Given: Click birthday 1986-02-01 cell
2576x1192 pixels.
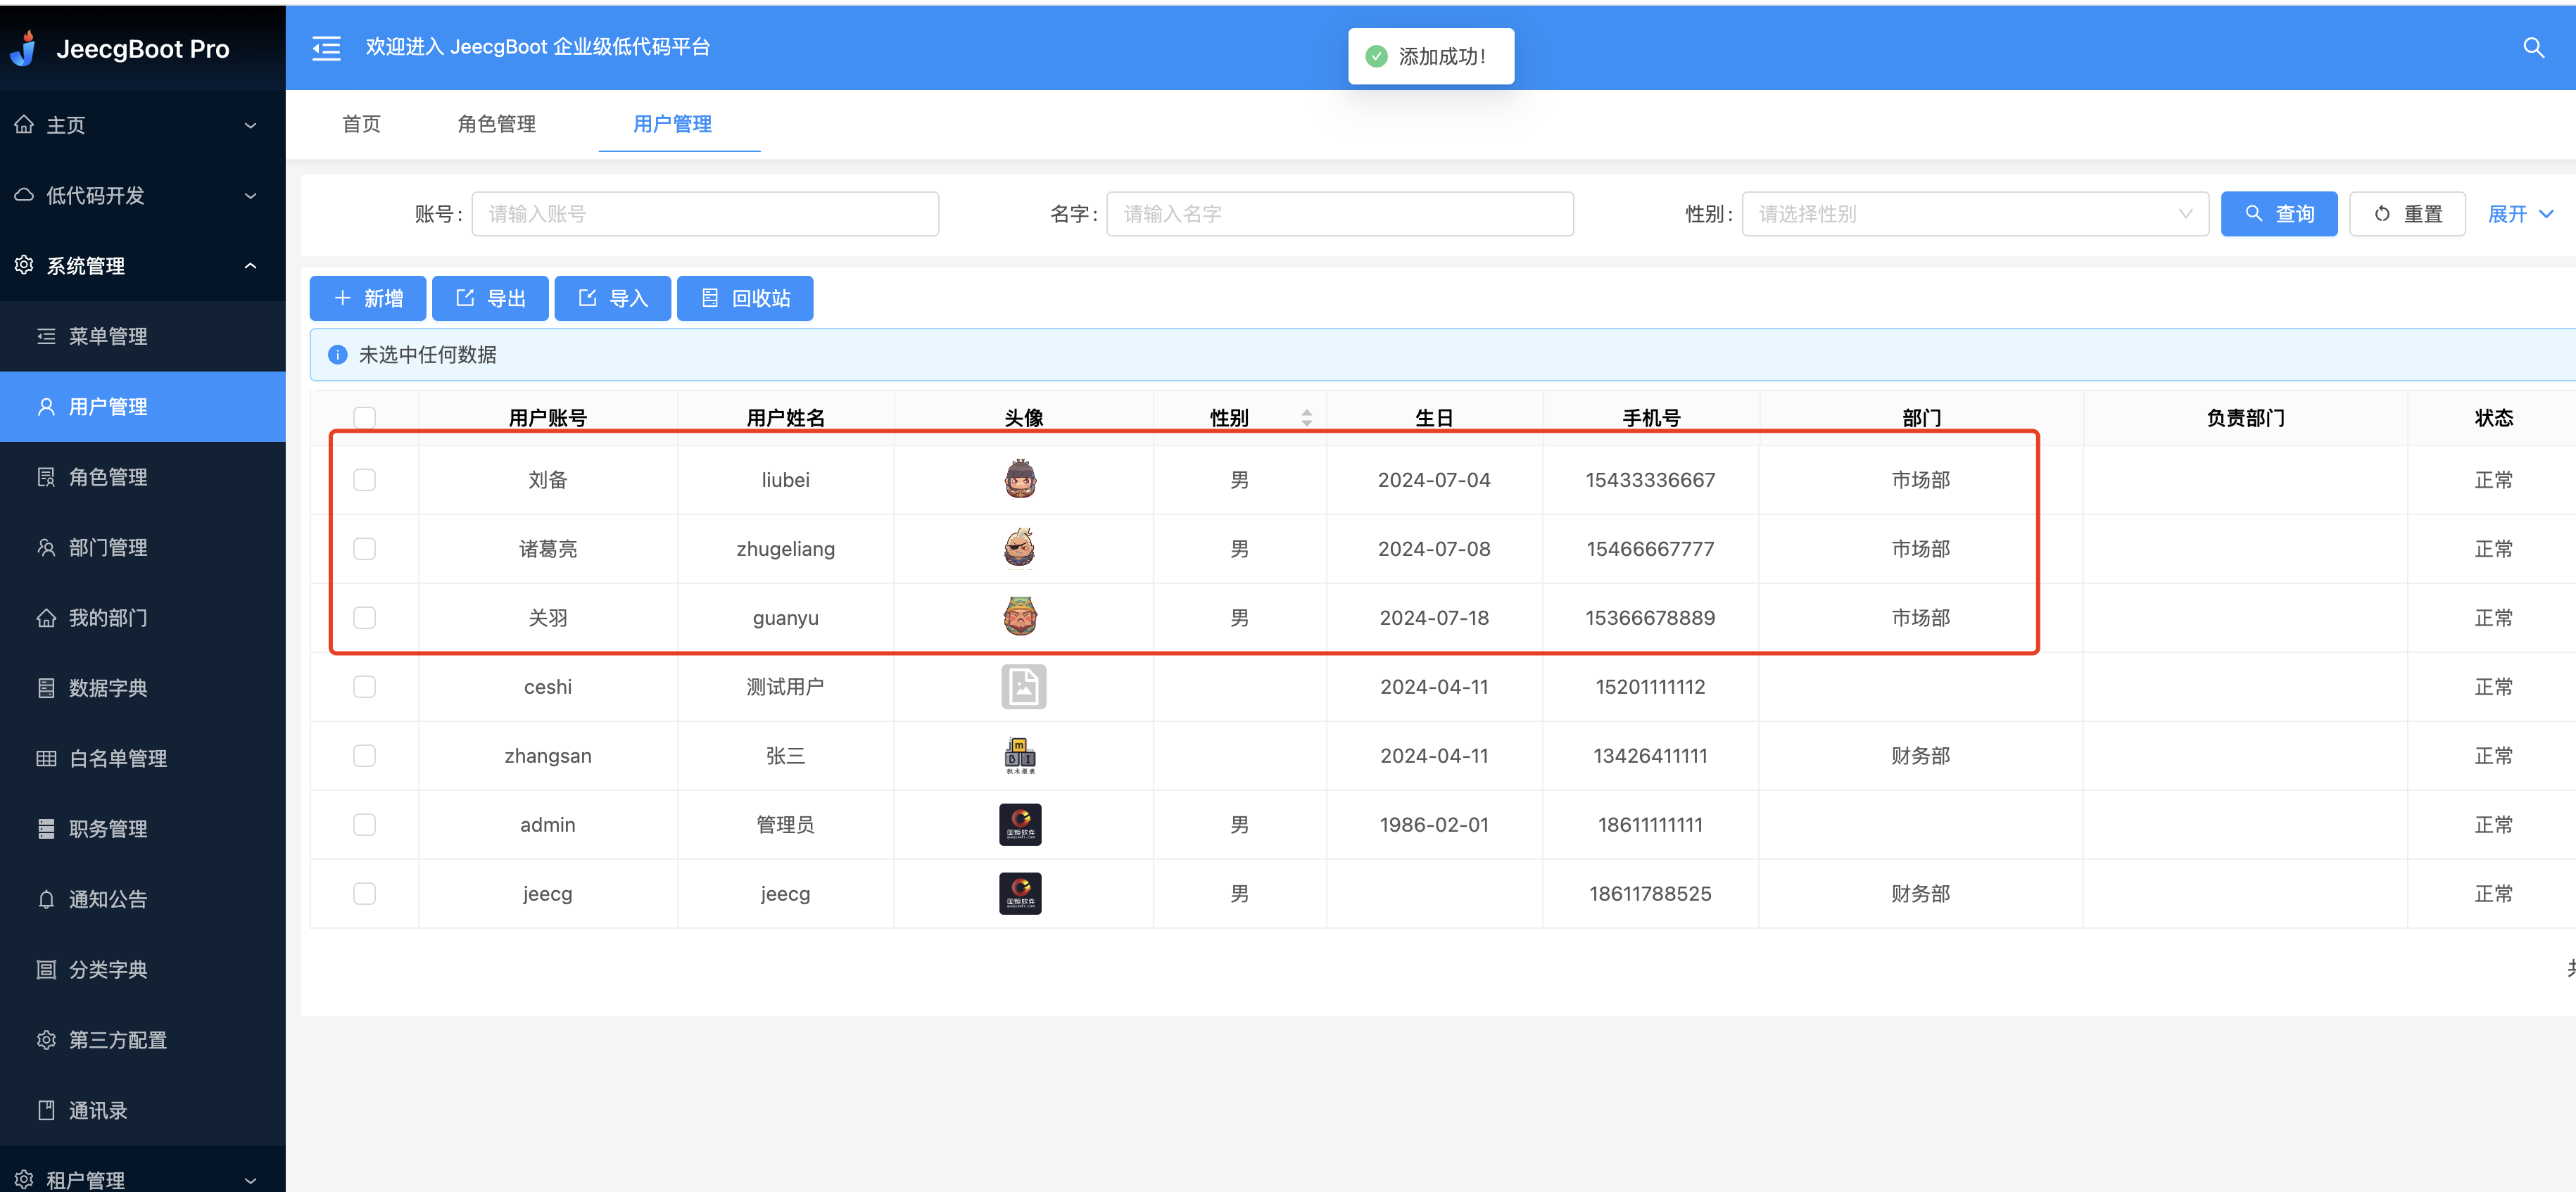Looking at the screenshot, I should pyautogui.click(x=1434, y=825).
